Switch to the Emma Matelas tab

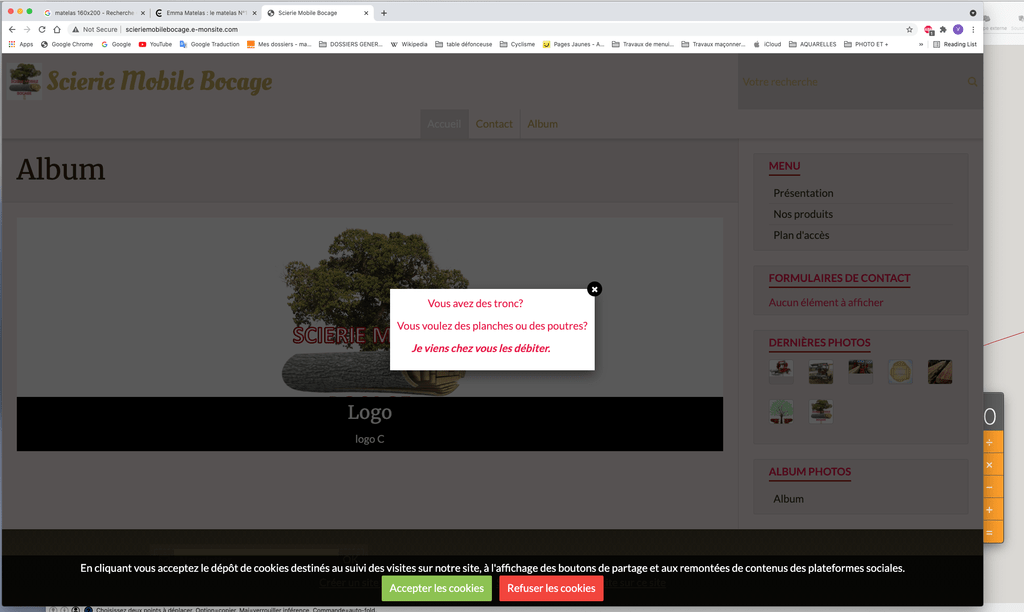(x=206, y=12)
